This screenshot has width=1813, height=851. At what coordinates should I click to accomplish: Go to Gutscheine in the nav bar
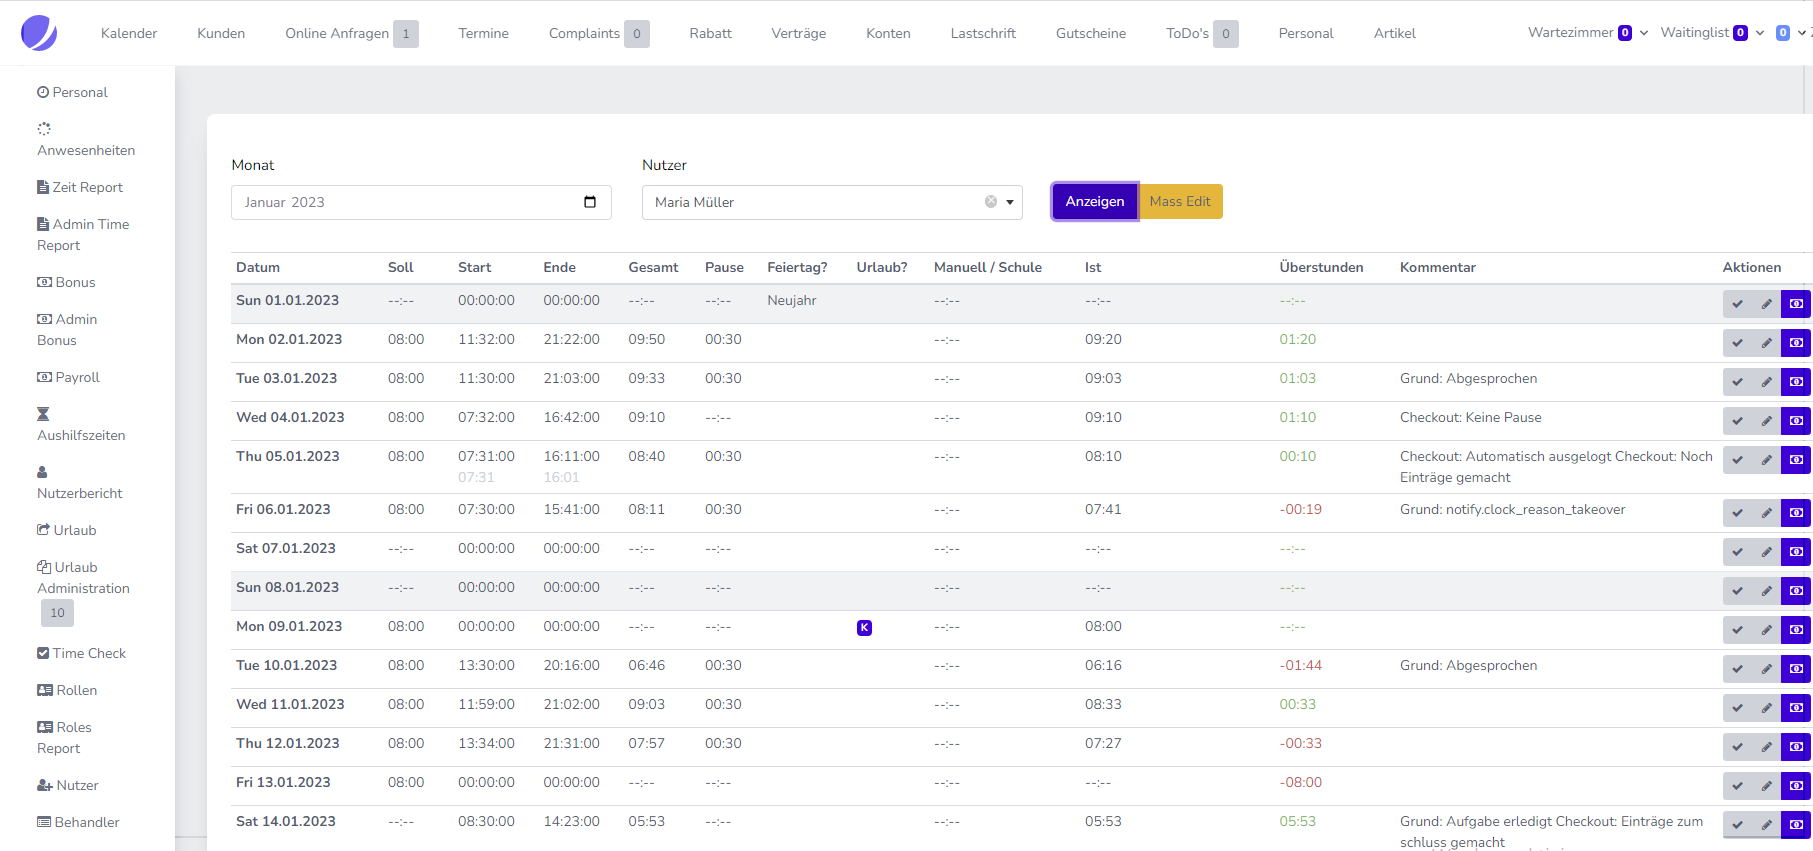pyautogui.click(x=1091, y=33)
